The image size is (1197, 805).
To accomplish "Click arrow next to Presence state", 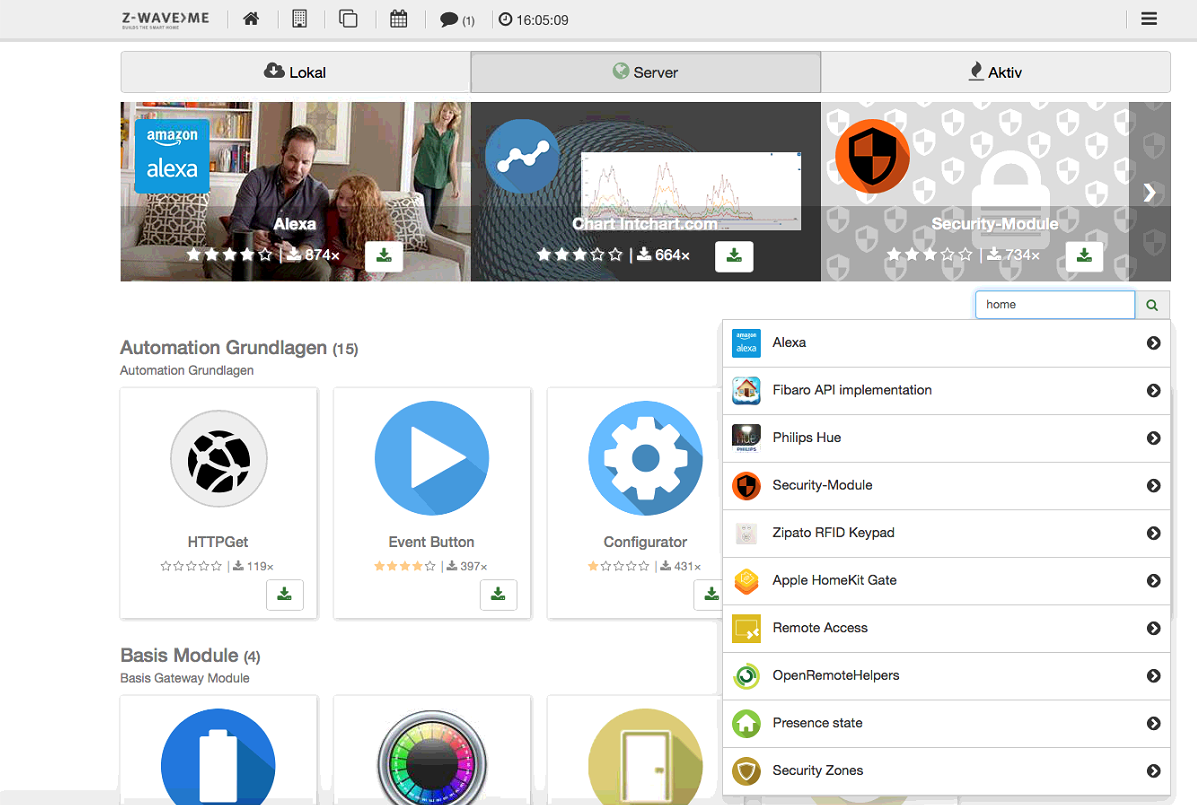I will 1153,723.
